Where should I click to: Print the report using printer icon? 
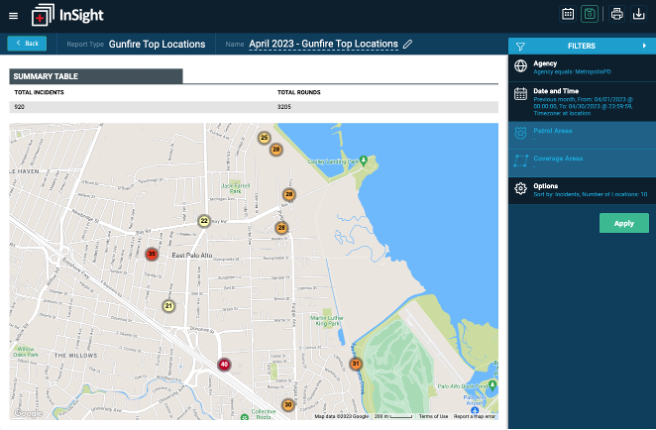(617, 14)
